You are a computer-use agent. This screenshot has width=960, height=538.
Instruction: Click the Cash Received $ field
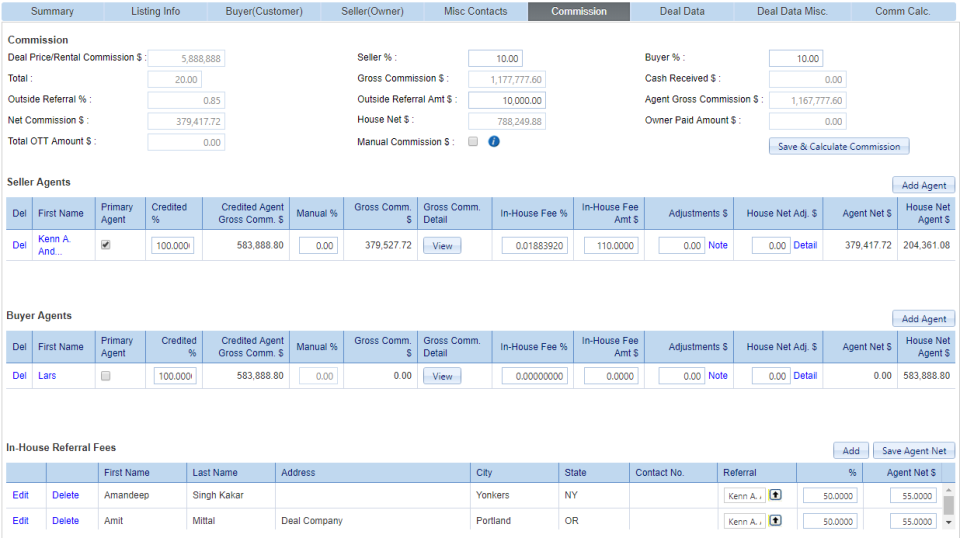(x=808, y=79)
